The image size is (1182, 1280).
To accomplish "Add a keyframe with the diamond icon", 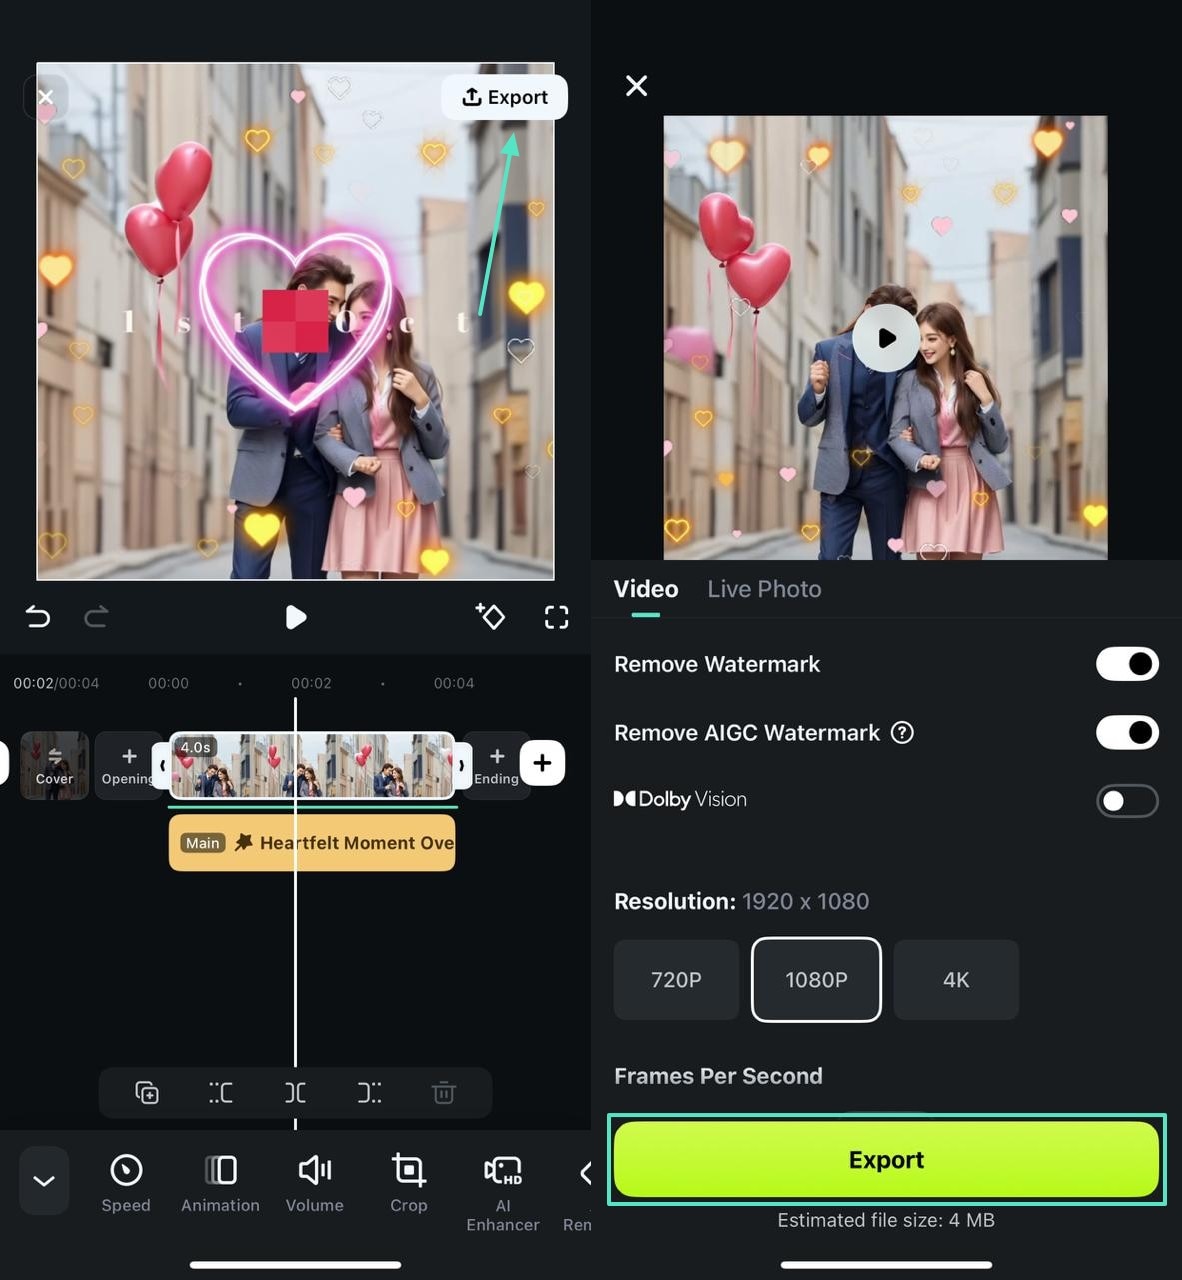I will coord(490,616).
